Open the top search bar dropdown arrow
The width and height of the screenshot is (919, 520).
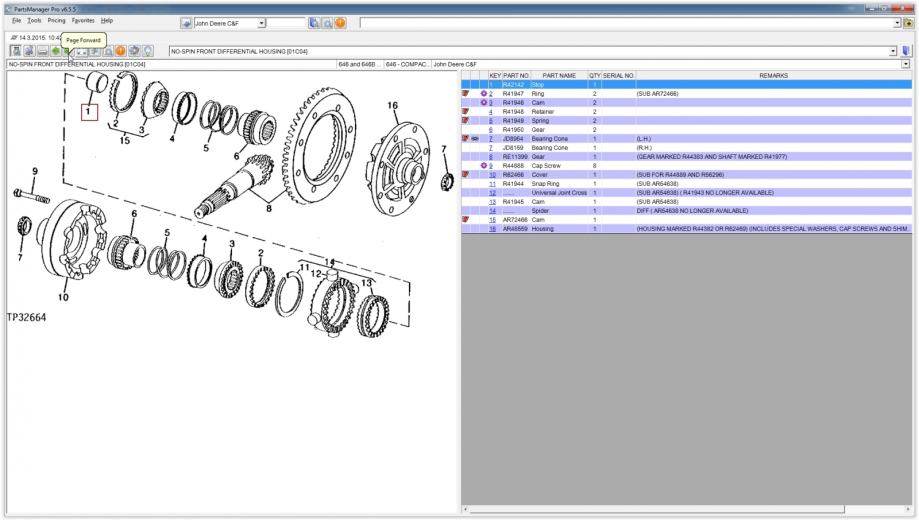click(x=897, y=23)
